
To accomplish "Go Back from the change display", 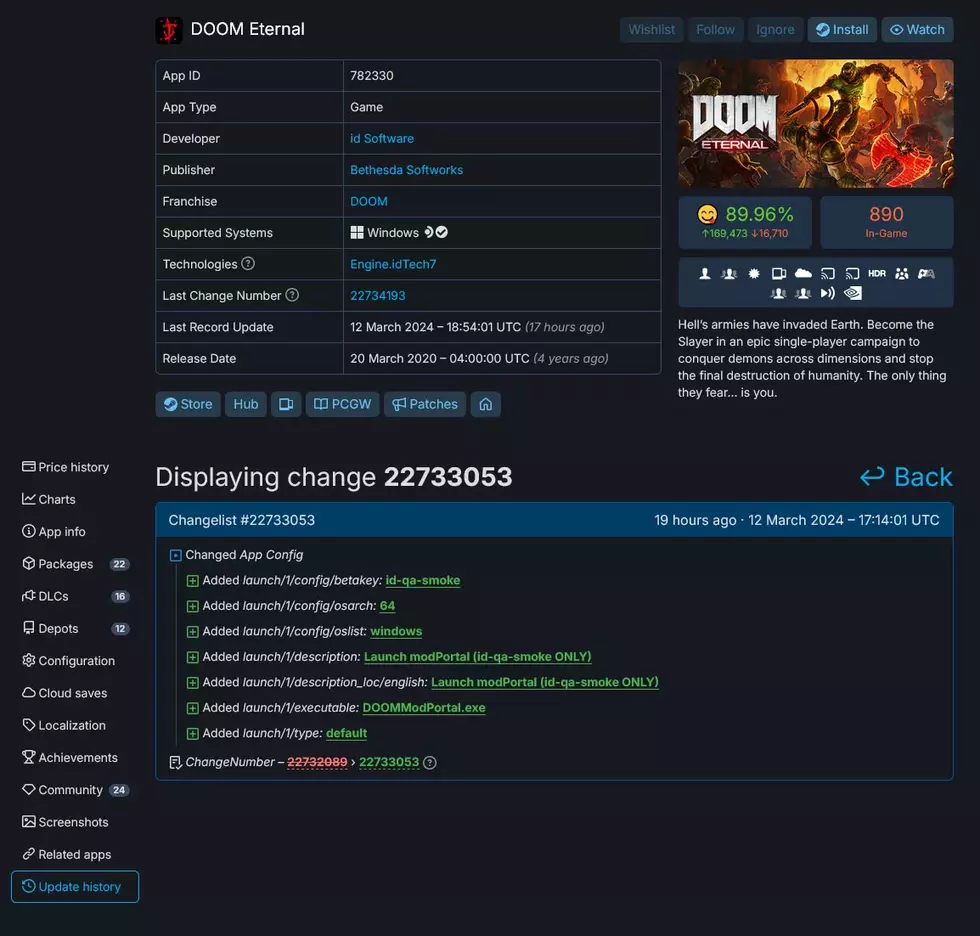I will coord(906,477).
